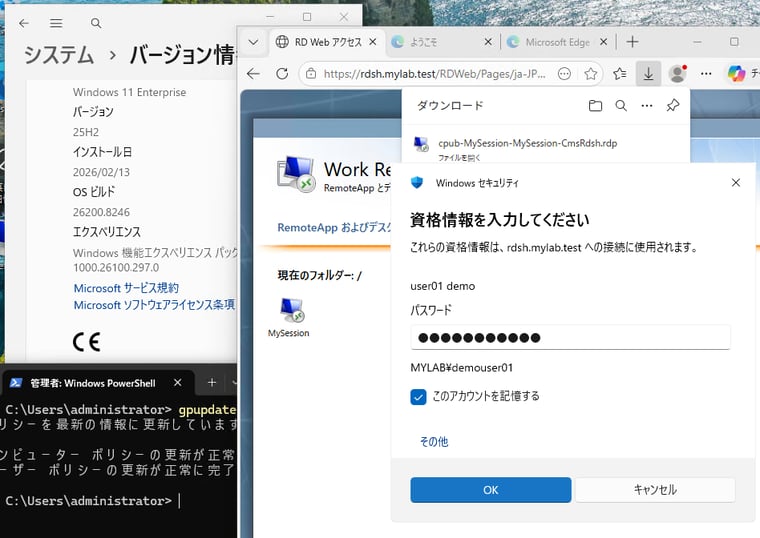The height and width of the screenshot is (538, 760).
Task: Close the Microsoft Edge tab
Action: point(603,42)
